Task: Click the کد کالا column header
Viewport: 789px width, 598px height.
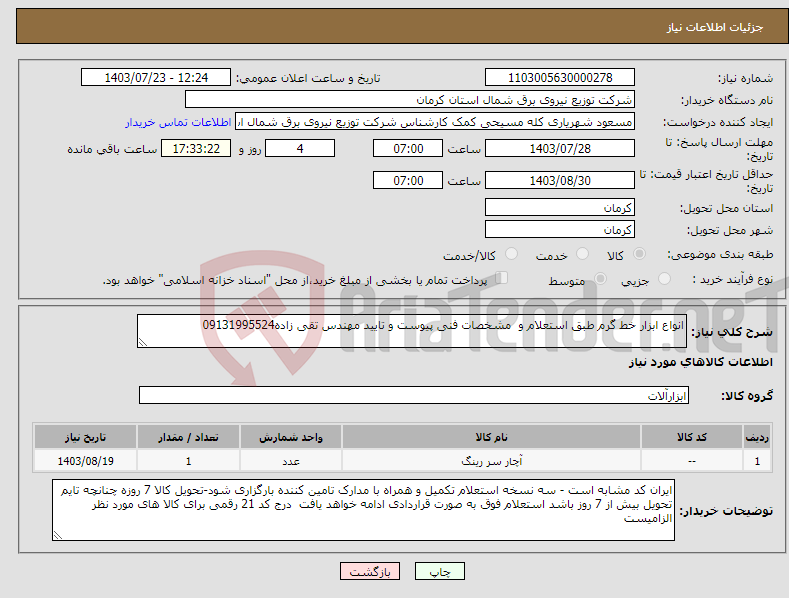Action: click(x=692, y=437)
